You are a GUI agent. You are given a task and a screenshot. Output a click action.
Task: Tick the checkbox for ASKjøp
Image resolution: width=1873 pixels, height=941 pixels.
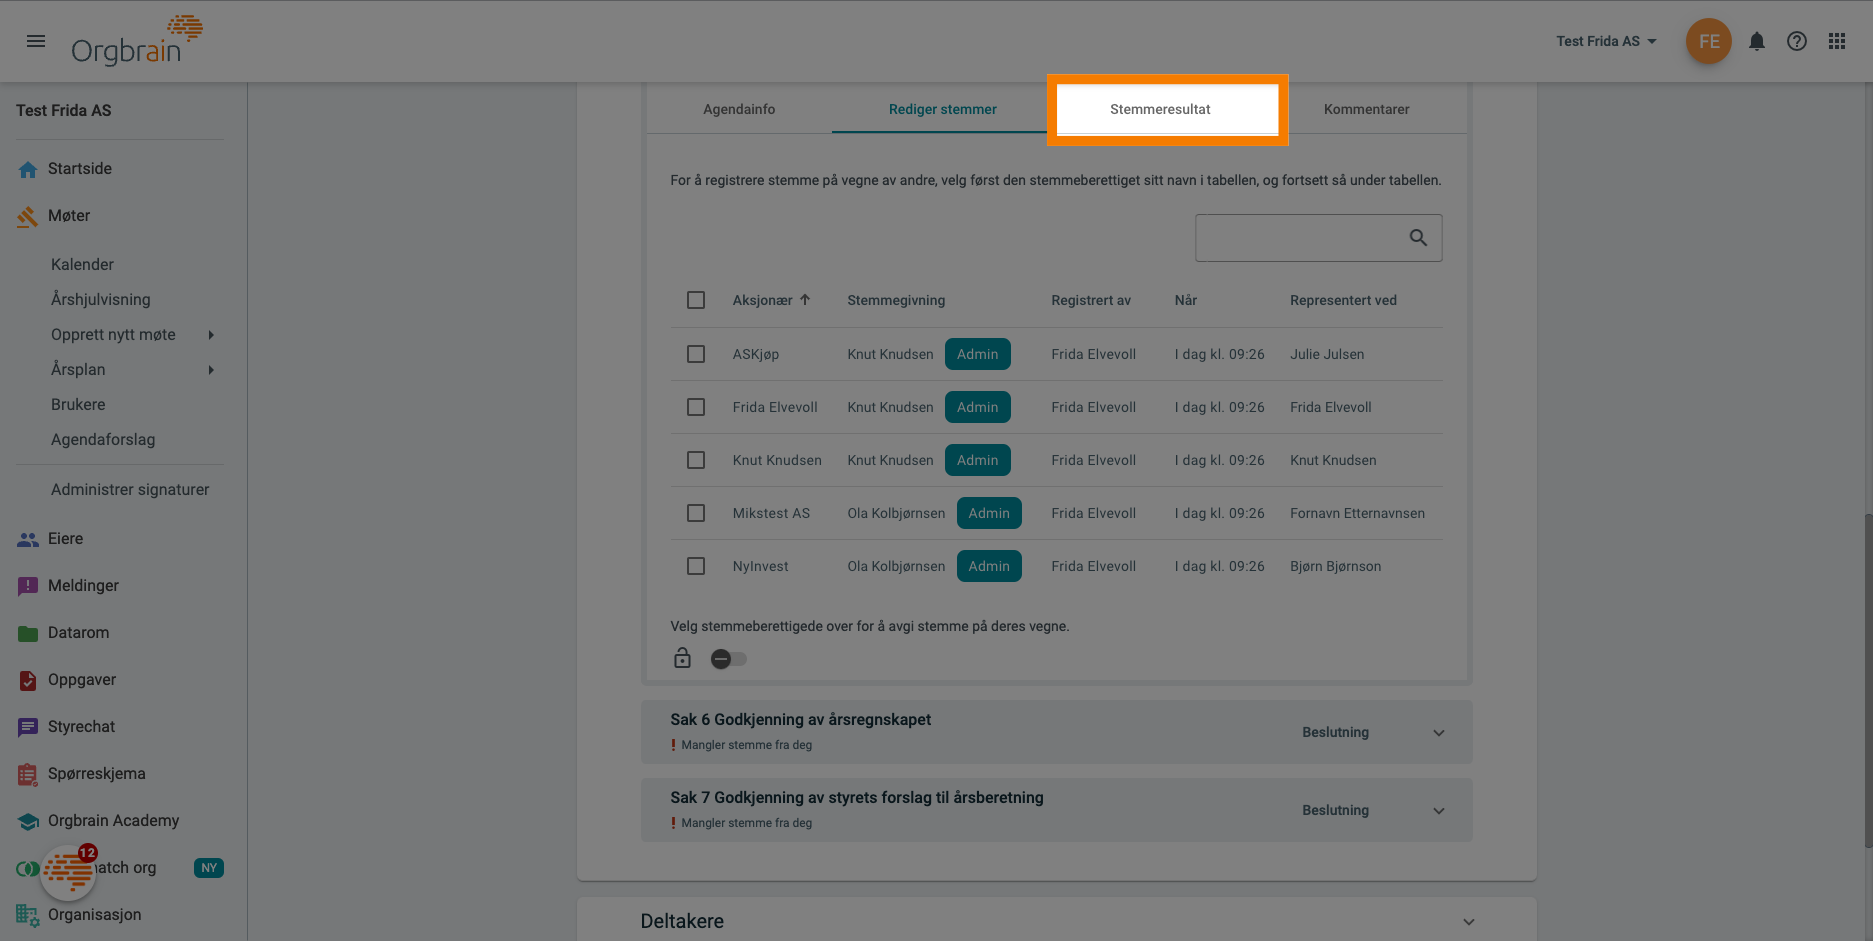(x=696, y=354)
